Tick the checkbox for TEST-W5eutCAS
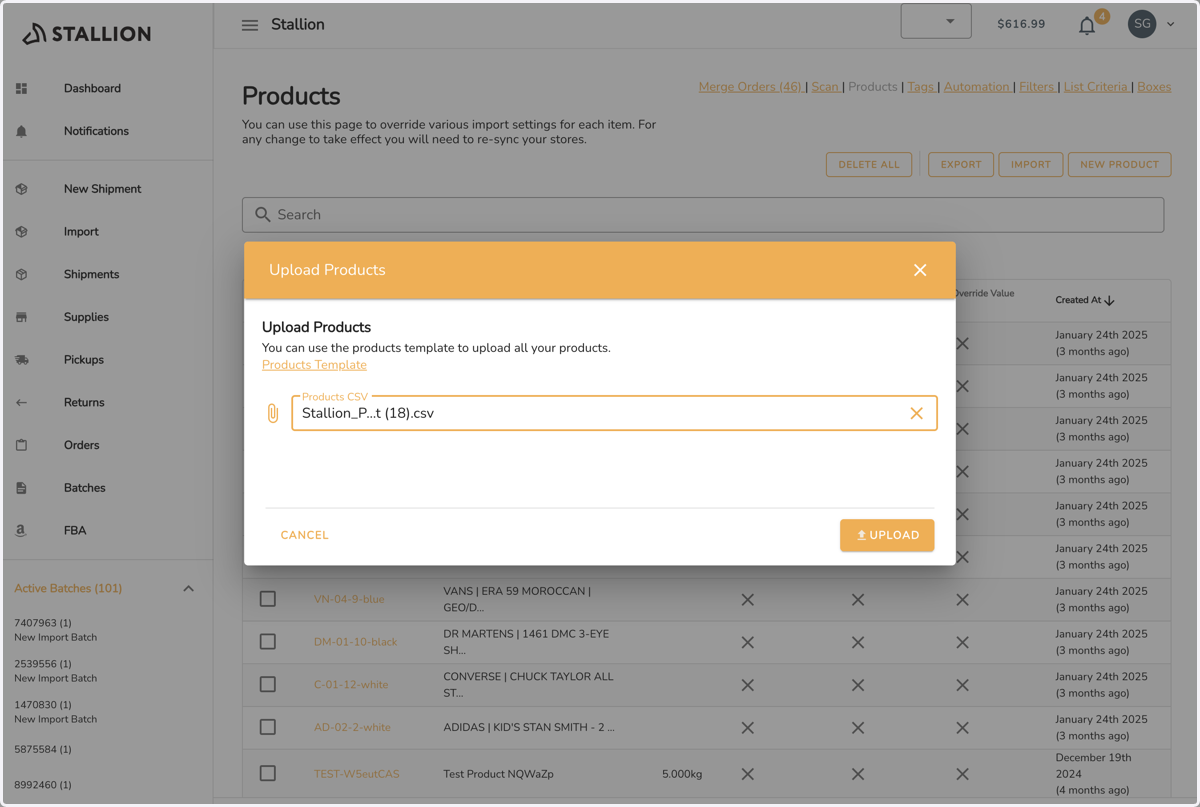 pos(268,773)
